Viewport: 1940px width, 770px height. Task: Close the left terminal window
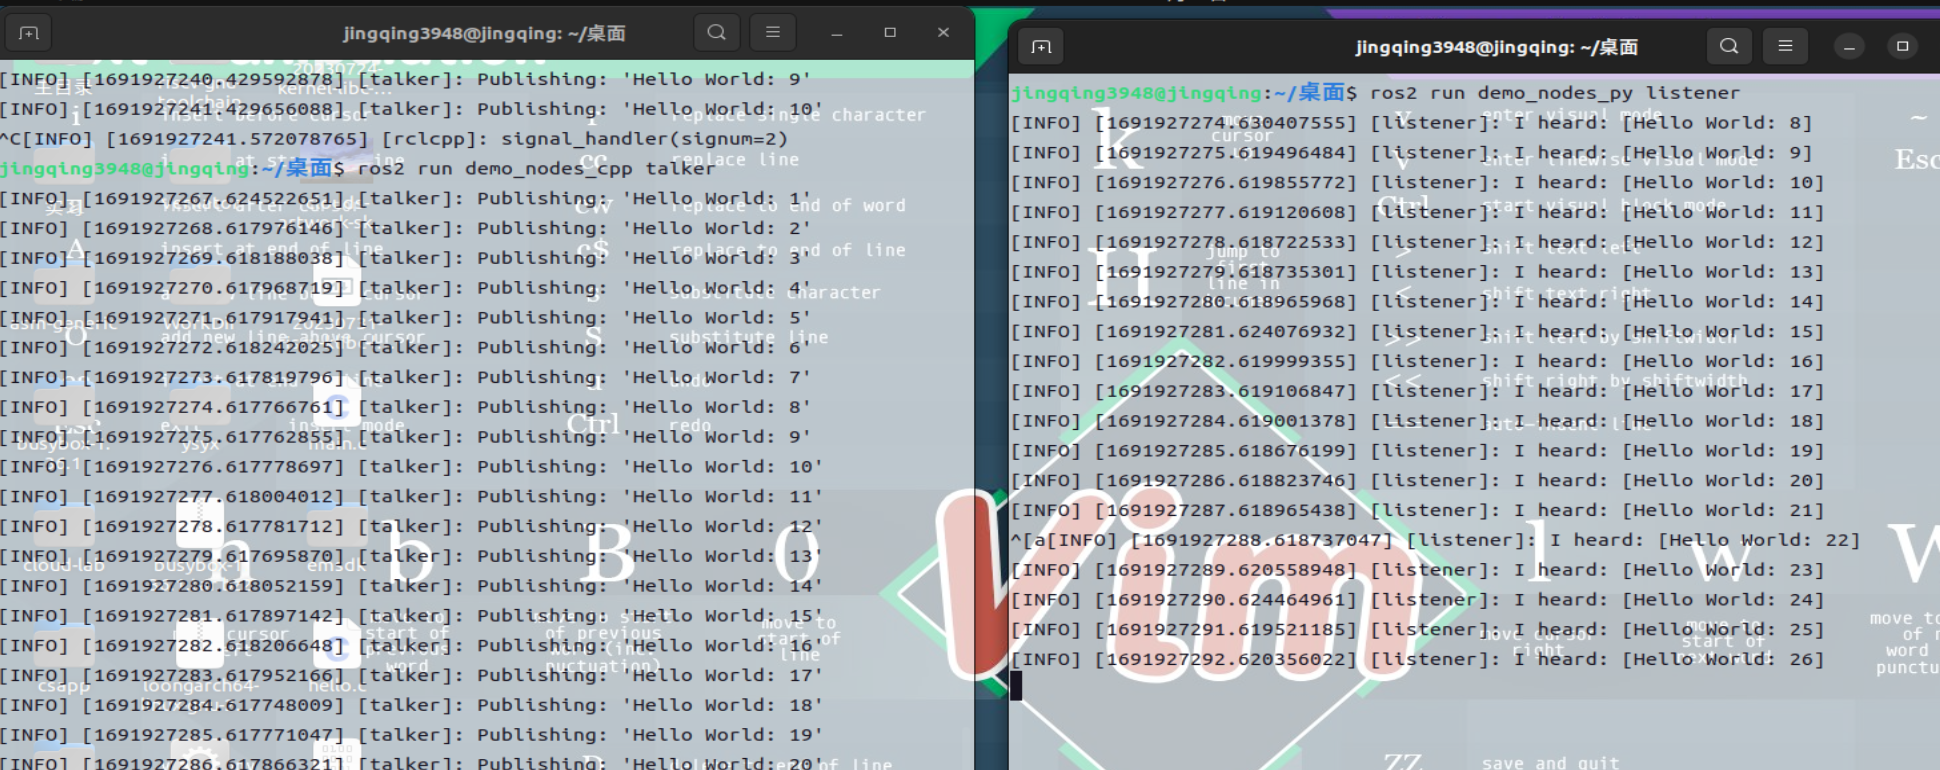point(943,33)
